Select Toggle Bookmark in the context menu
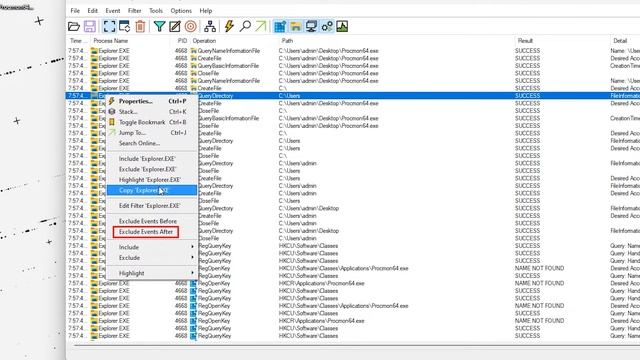The image size is (640, 360). pyautogui.click(x=152, y=122)
